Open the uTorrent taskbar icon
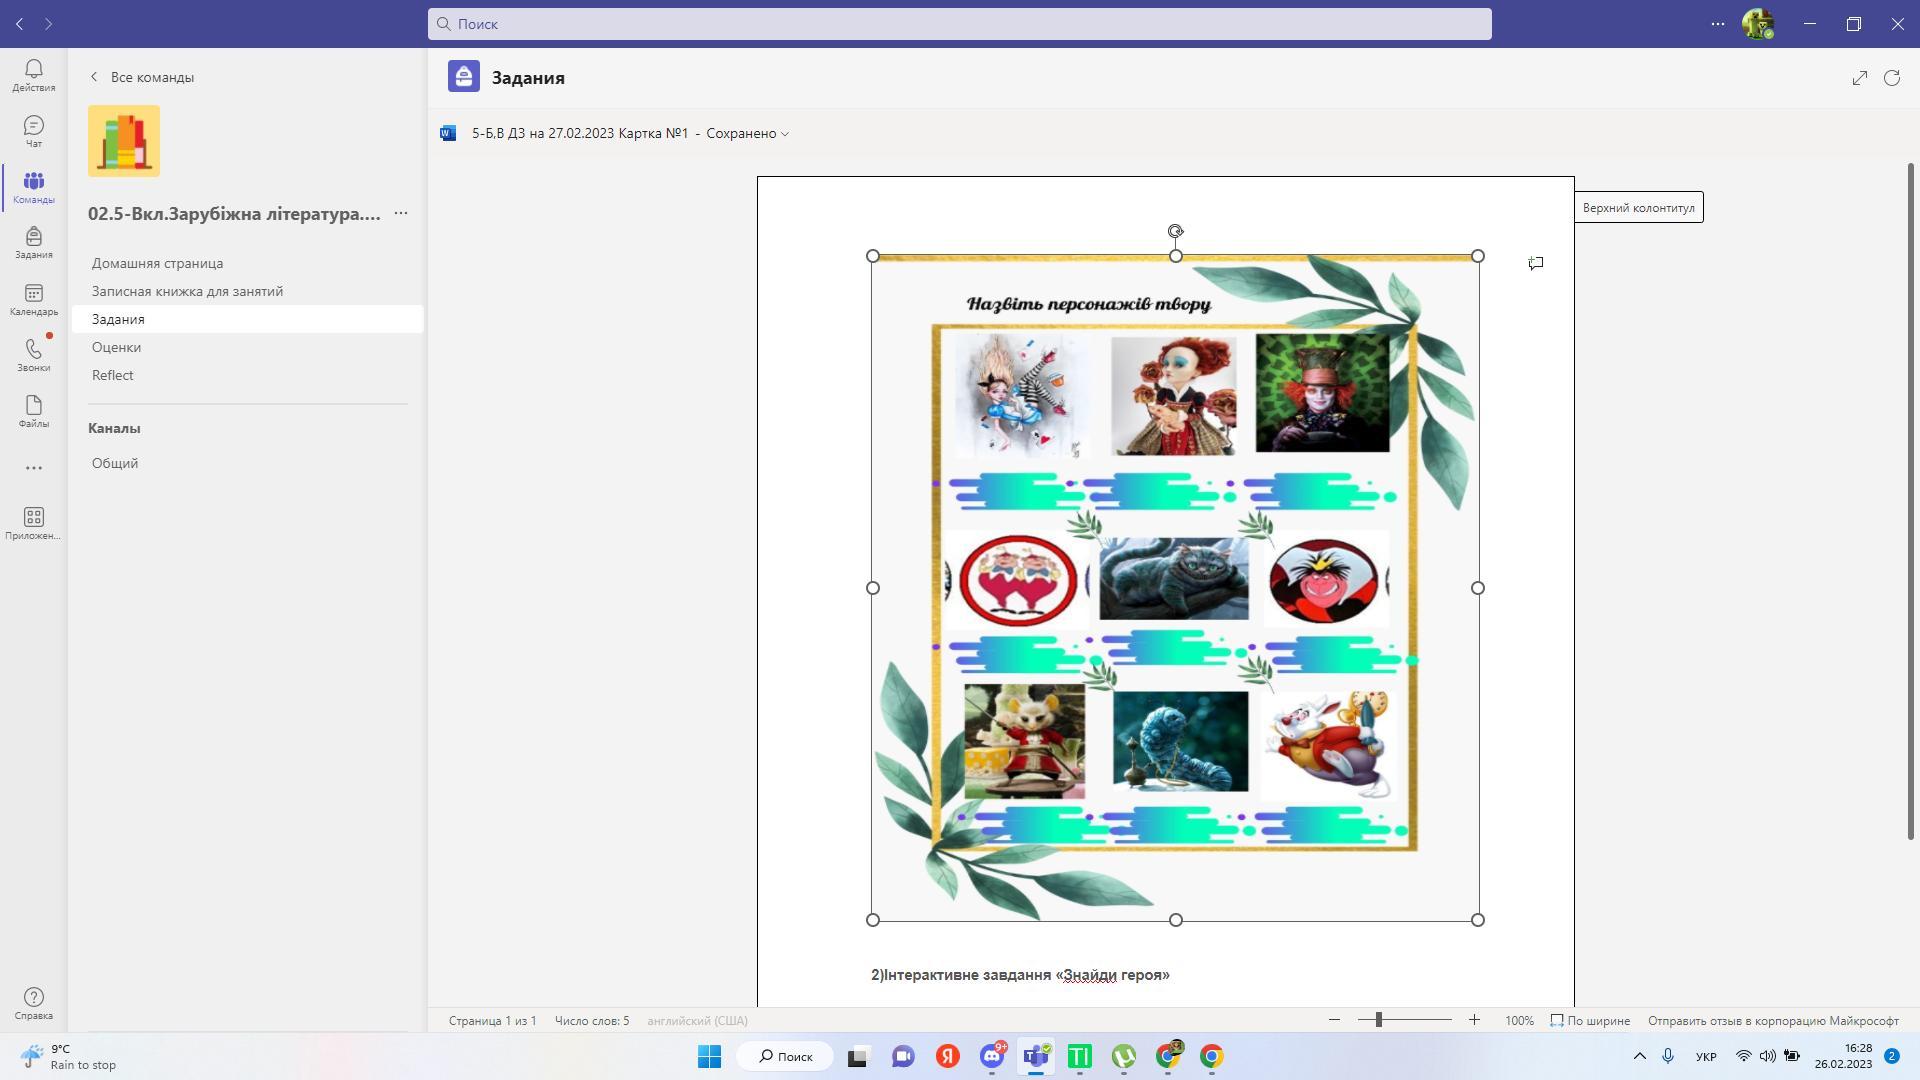 point(1124,1056)
